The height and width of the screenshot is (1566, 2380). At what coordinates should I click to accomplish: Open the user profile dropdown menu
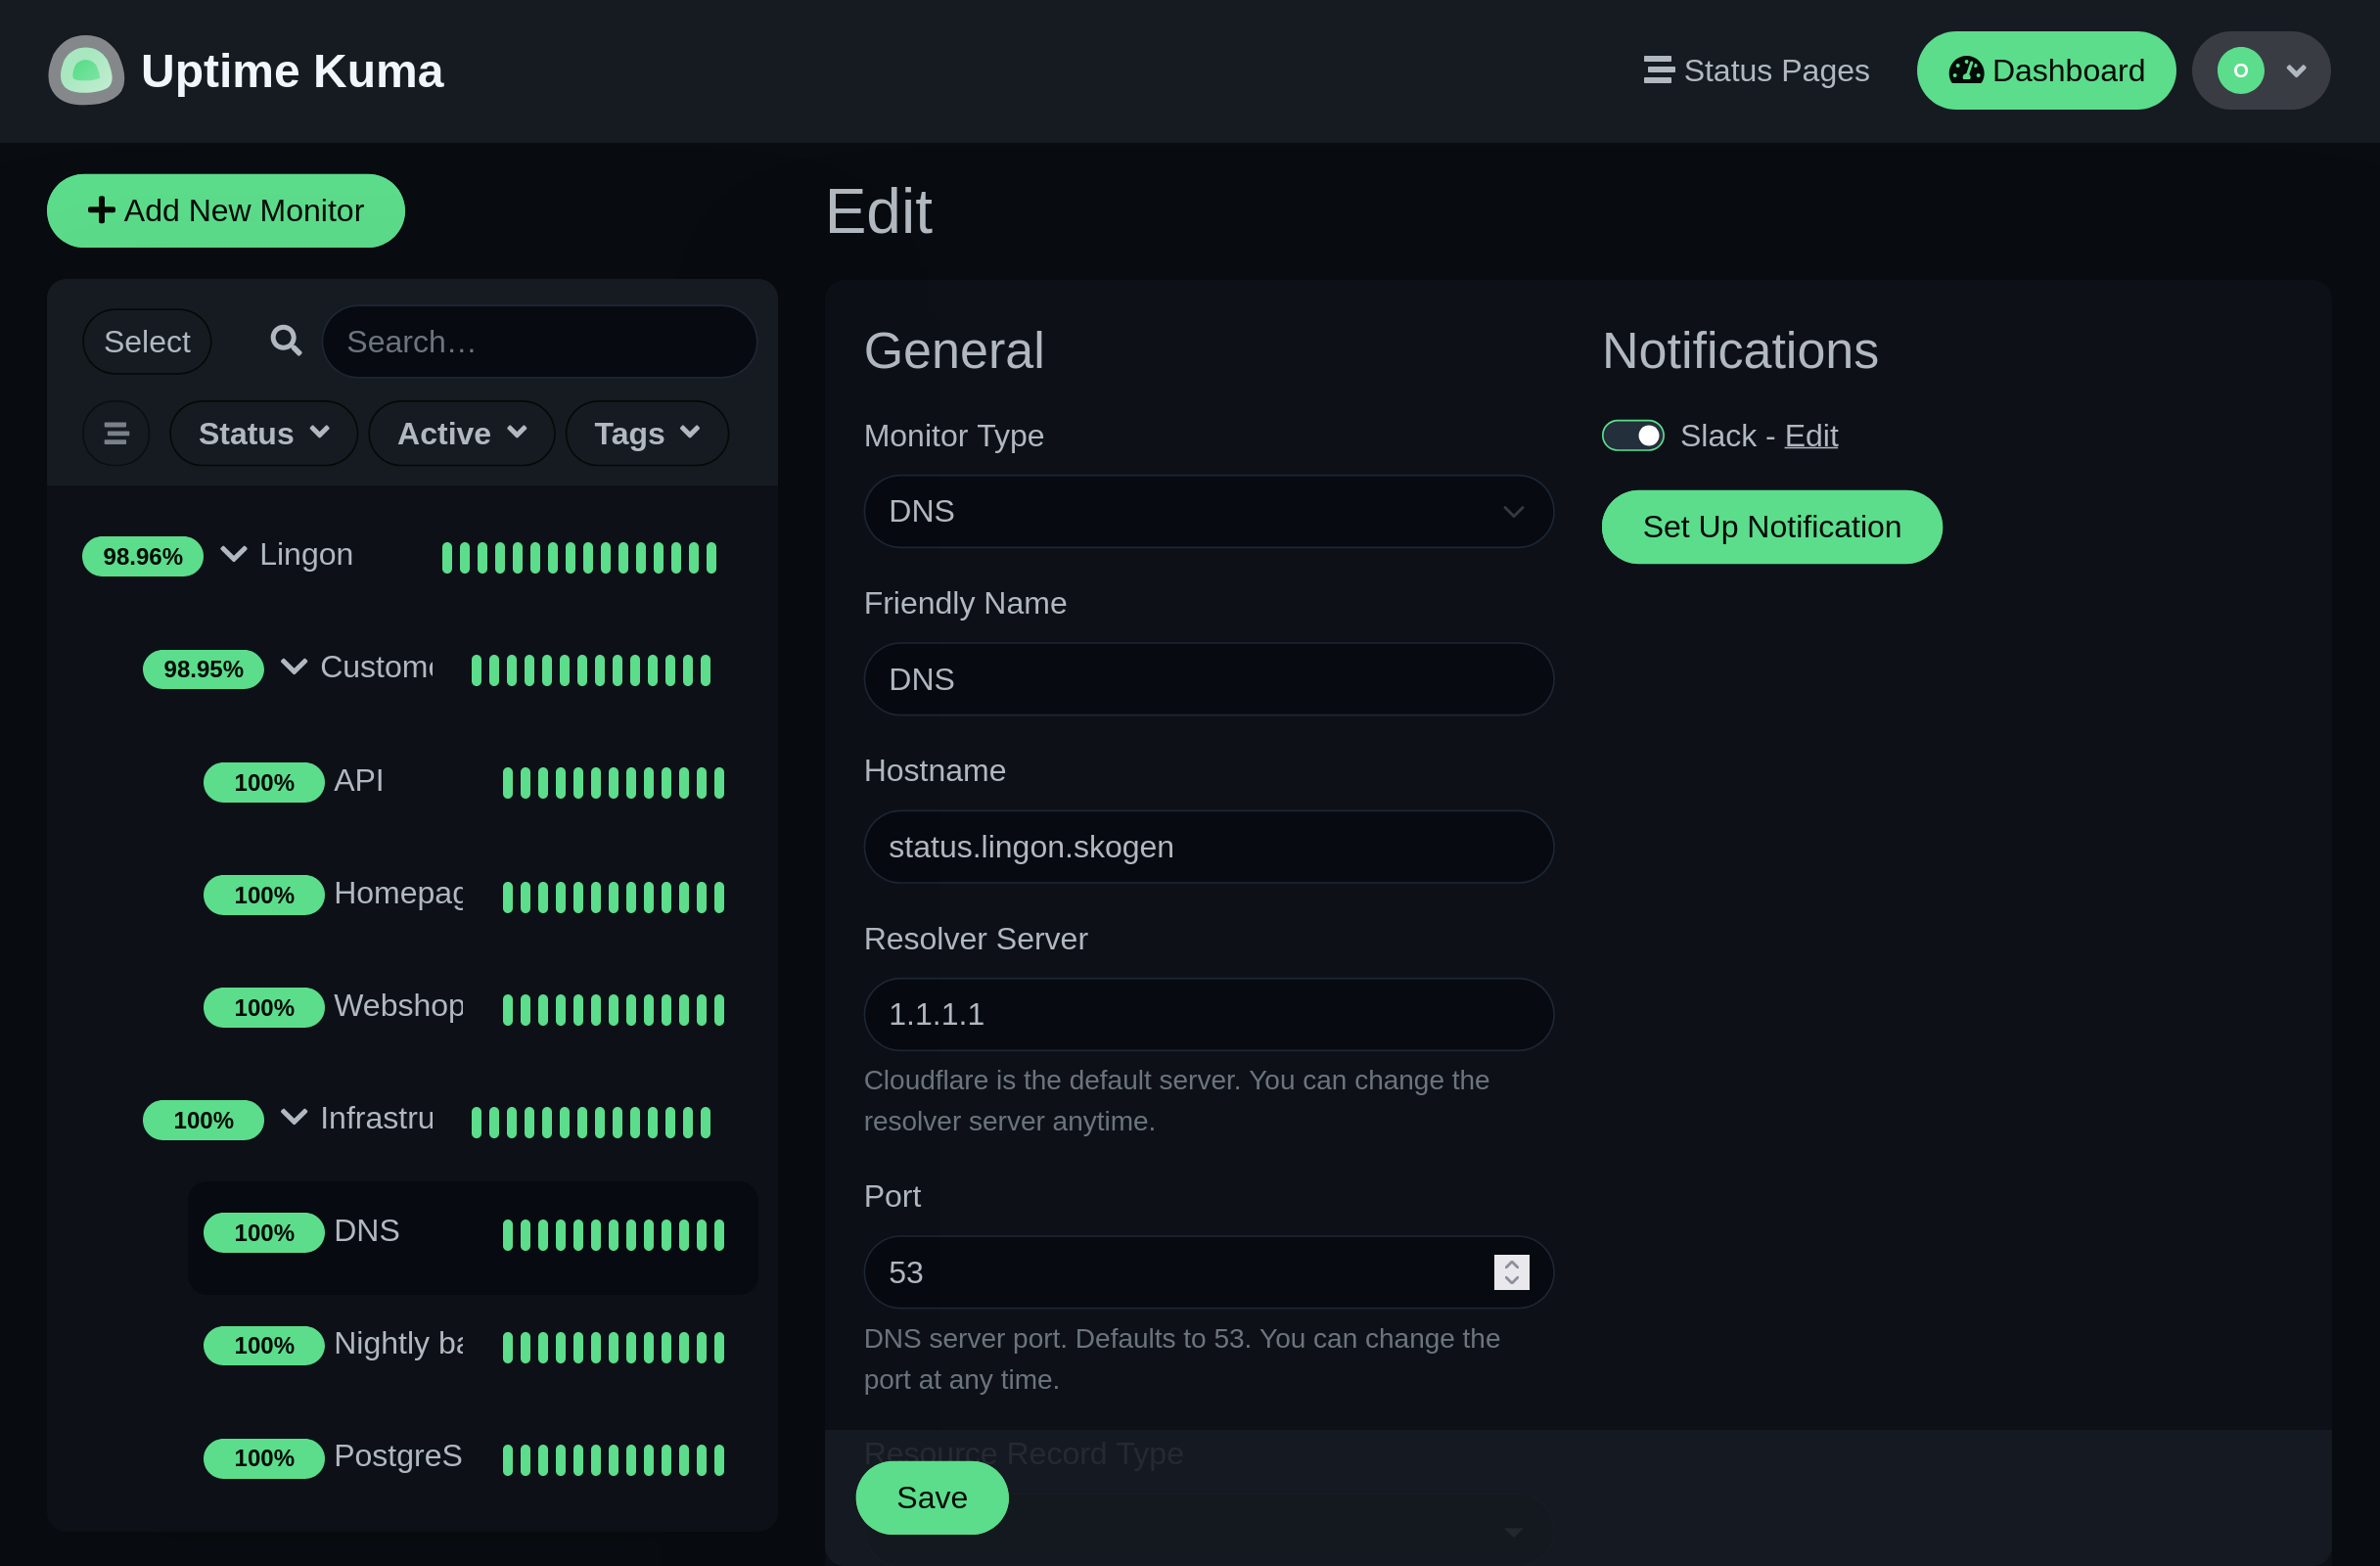pyautogui.click(x=2261, y=71)
